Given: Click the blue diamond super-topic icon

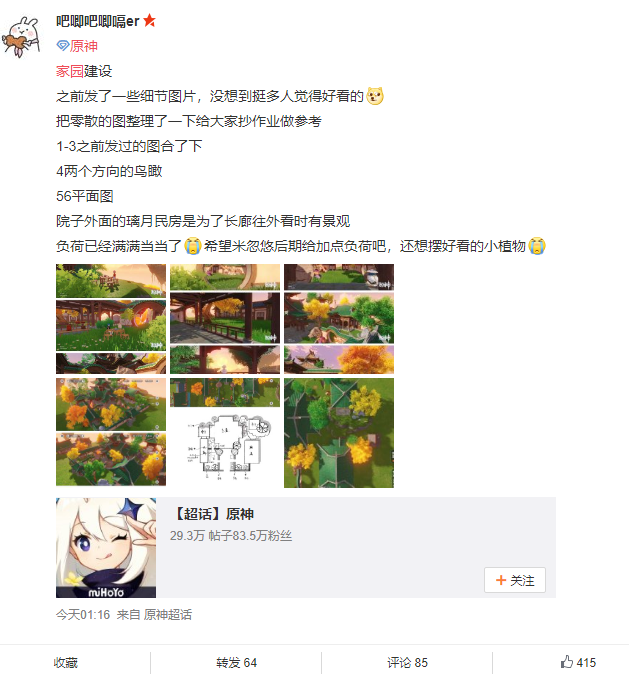Looking at the screenshot, I should pos(62,46).
